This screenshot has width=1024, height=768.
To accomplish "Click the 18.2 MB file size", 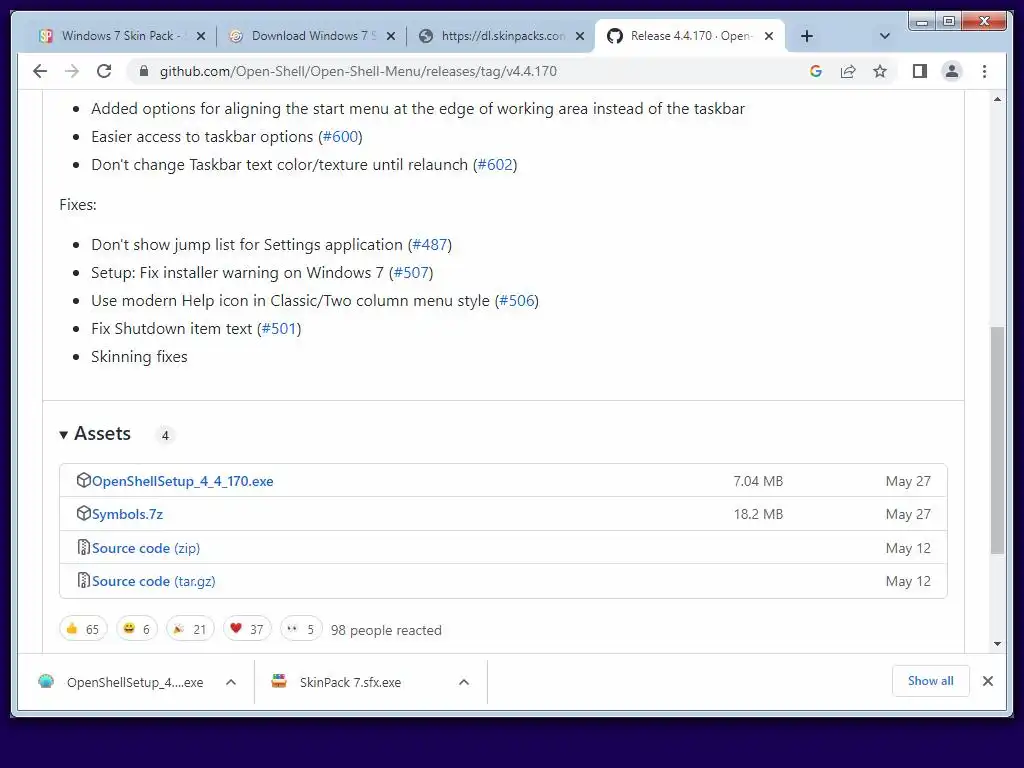I will (x=758, y=515).
